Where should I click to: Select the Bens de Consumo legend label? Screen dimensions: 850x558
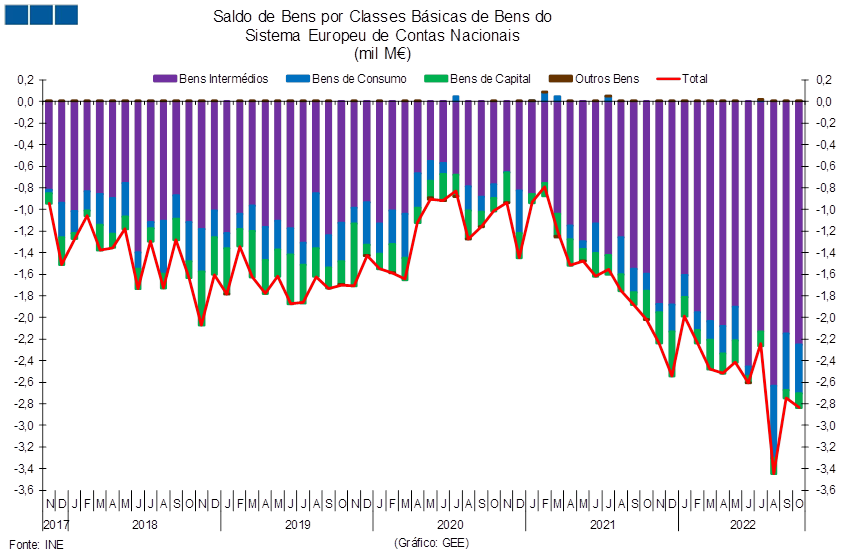(x=359, y=79)
